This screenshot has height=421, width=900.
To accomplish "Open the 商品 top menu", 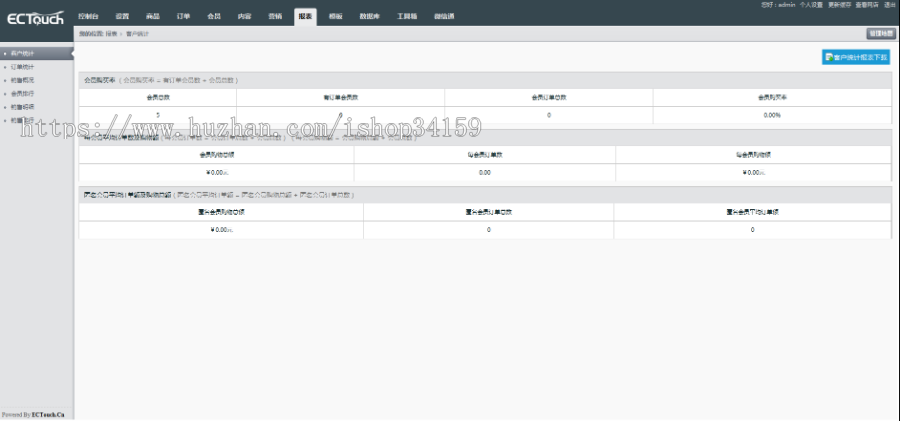I will click(153, 17).
